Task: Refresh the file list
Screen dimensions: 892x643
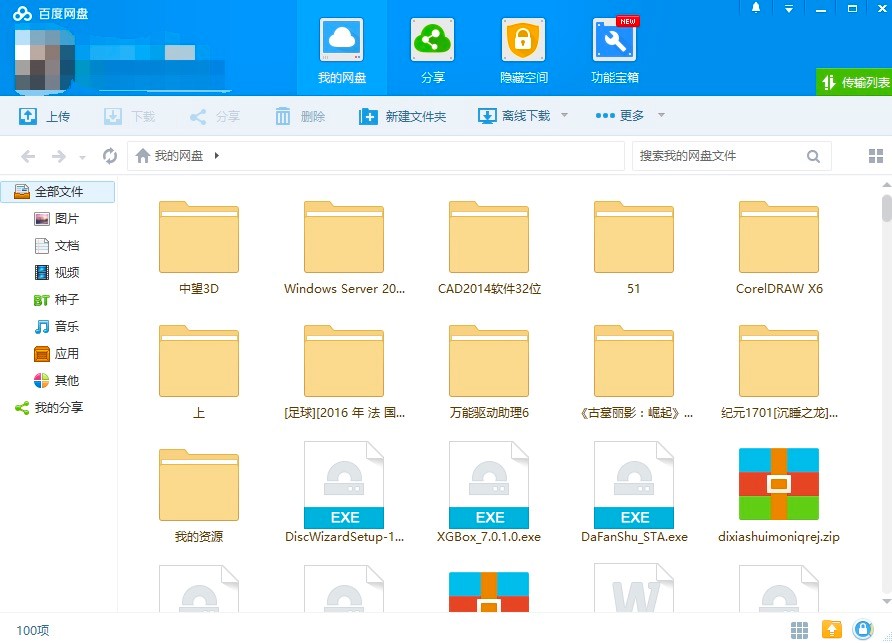Action: (110, 155)
